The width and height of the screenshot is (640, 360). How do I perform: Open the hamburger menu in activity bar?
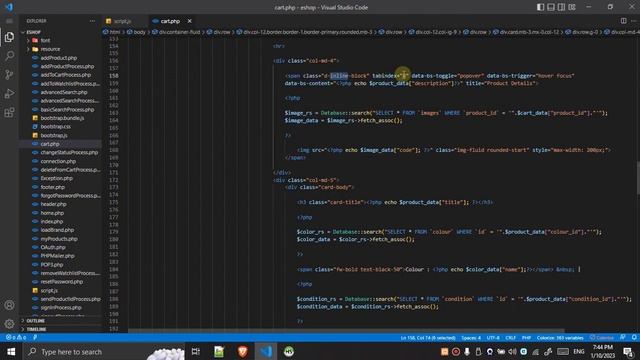click(x=9, y=21)
